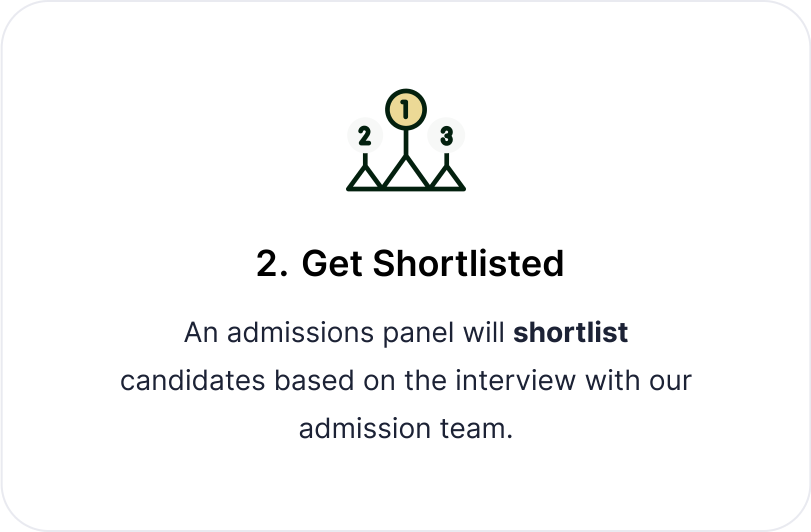Click the number 2 rank badge
Viewport: 811px width, 532px height.
coord(364,136)
